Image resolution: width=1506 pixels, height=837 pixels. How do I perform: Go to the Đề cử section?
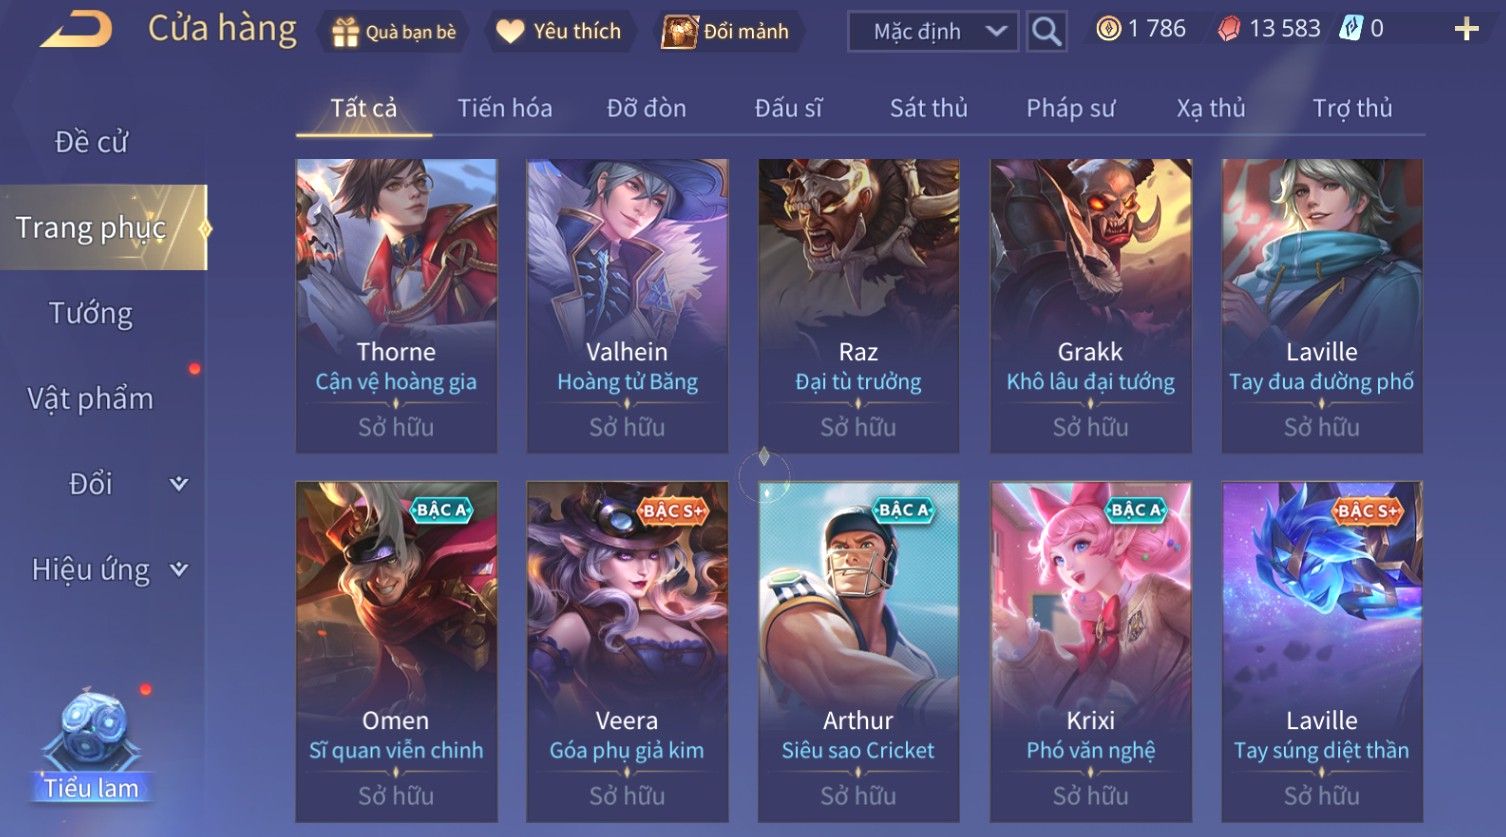pyautogui.click(x=91, y=142)
